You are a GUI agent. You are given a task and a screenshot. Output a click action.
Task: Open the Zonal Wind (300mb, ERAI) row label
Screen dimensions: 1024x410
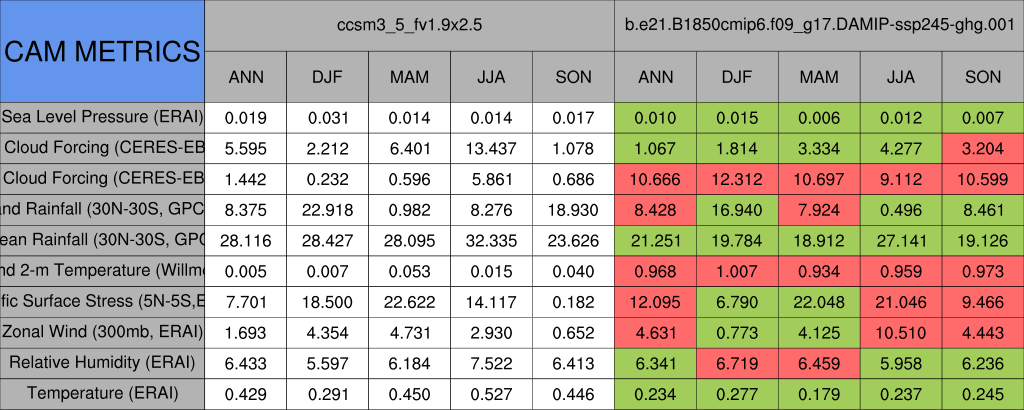tap(102, 332)
